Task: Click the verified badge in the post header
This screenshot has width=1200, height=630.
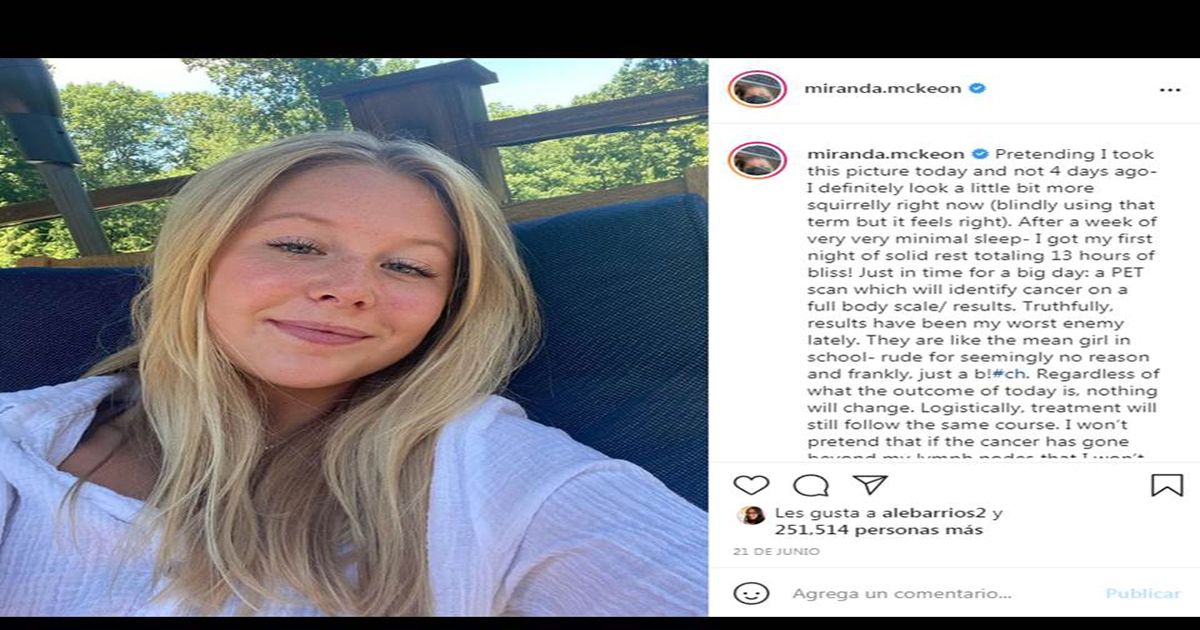Action: click(977, 88)
